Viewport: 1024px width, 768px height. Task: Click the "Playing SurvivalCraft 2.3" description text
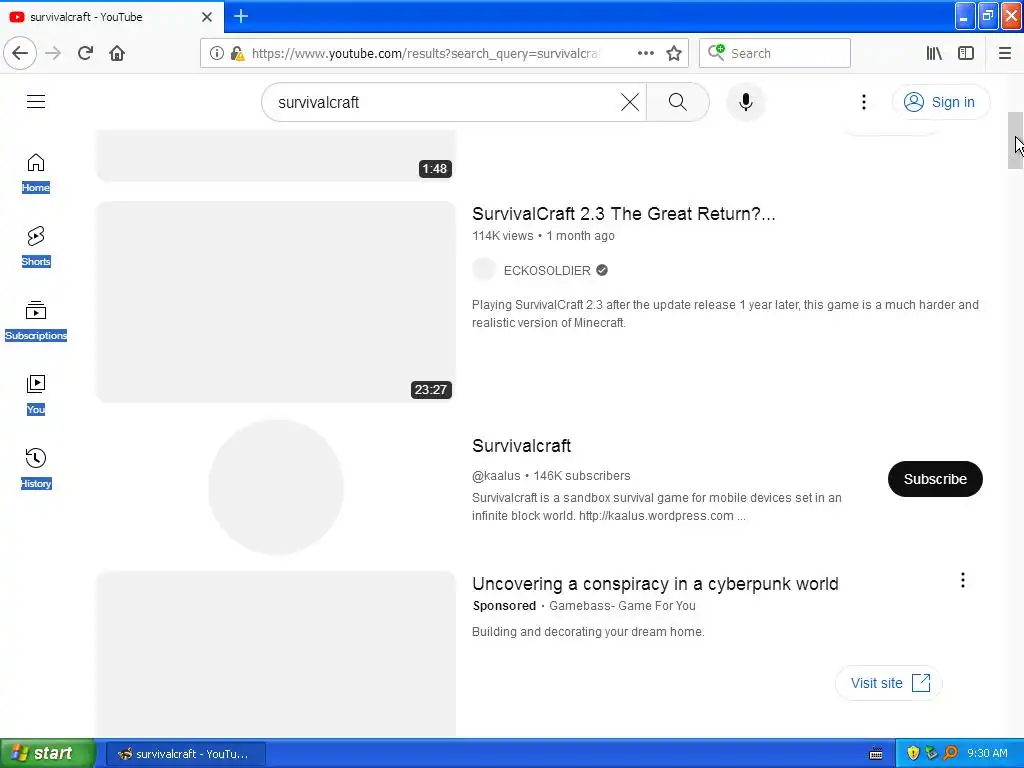click(x=725, y=313)
